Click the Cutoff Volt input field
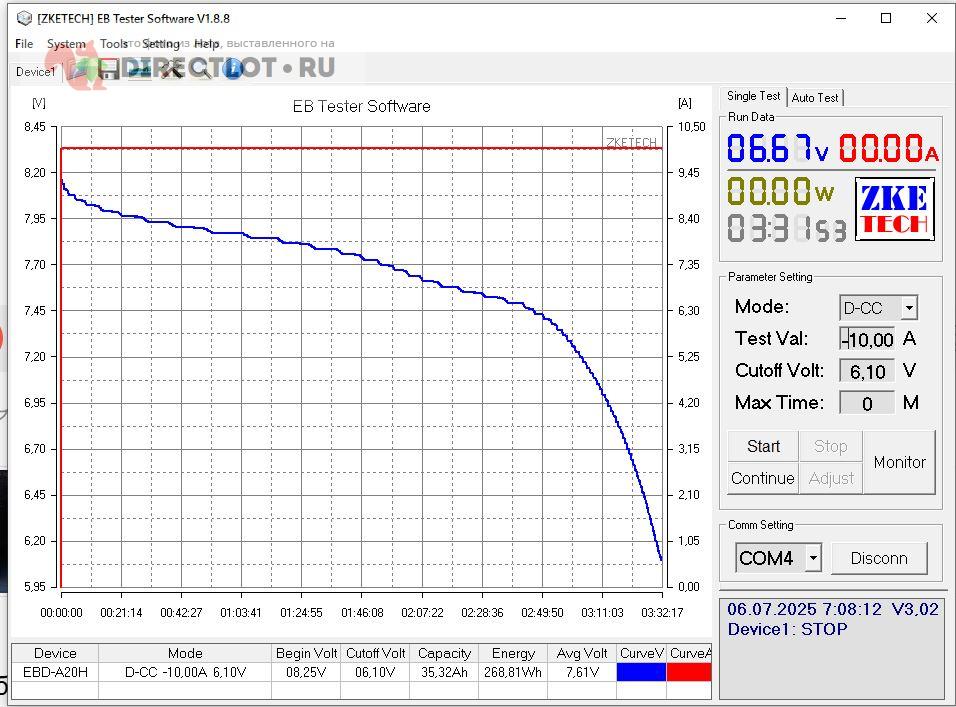The image size is (956, 707). pos(866,372)
